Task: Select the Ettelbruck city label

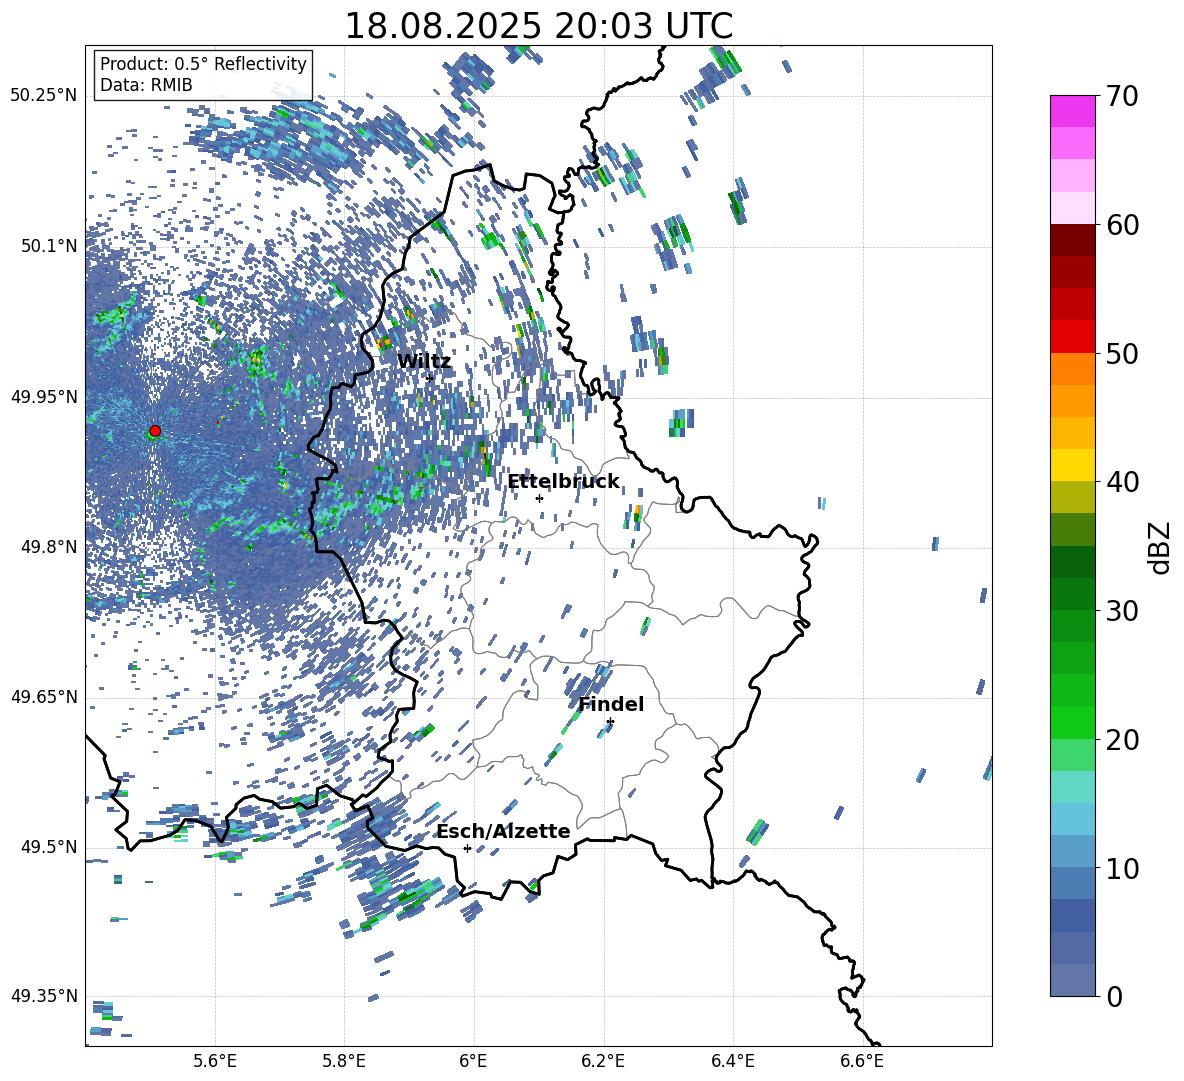Action: (563, 482)
